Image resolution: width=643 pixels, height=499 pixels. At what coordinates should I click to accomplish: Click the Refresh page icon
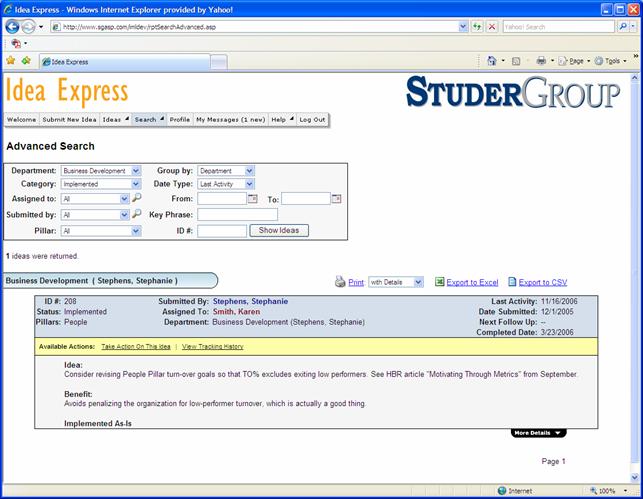click(x=477, y=27)
